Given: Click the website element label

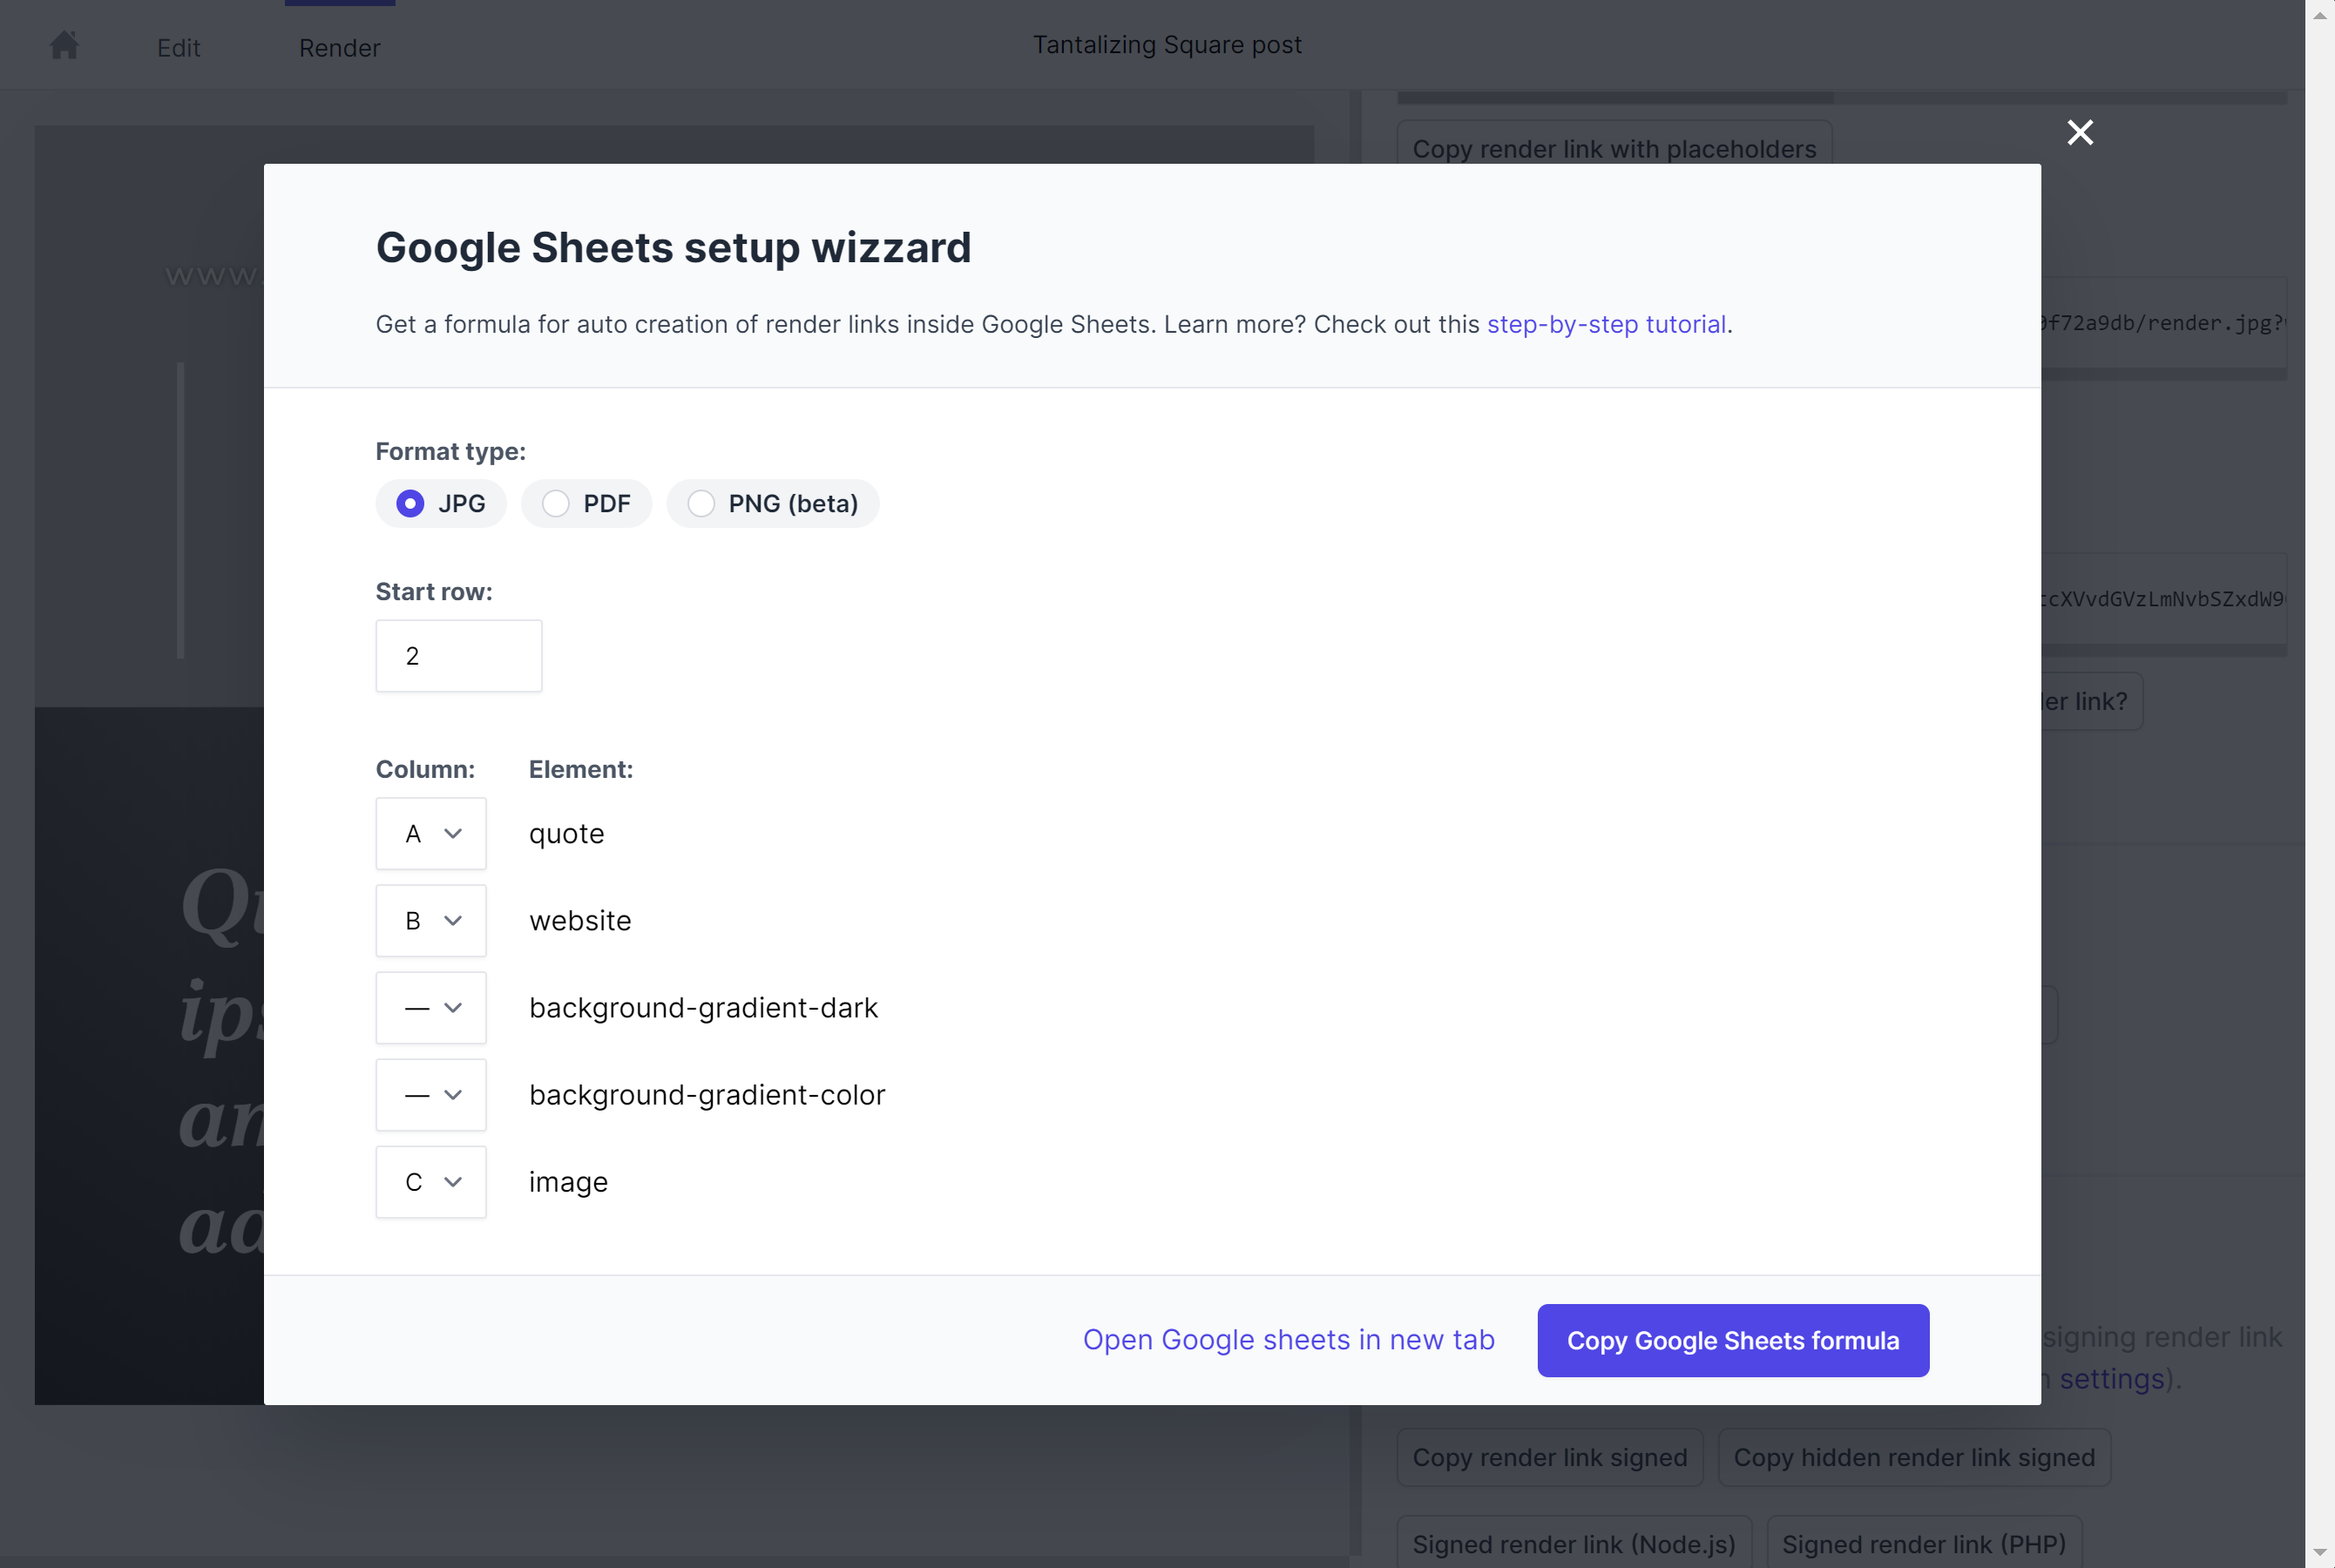Looking at the screenshot, I should [x=580, y=920].
